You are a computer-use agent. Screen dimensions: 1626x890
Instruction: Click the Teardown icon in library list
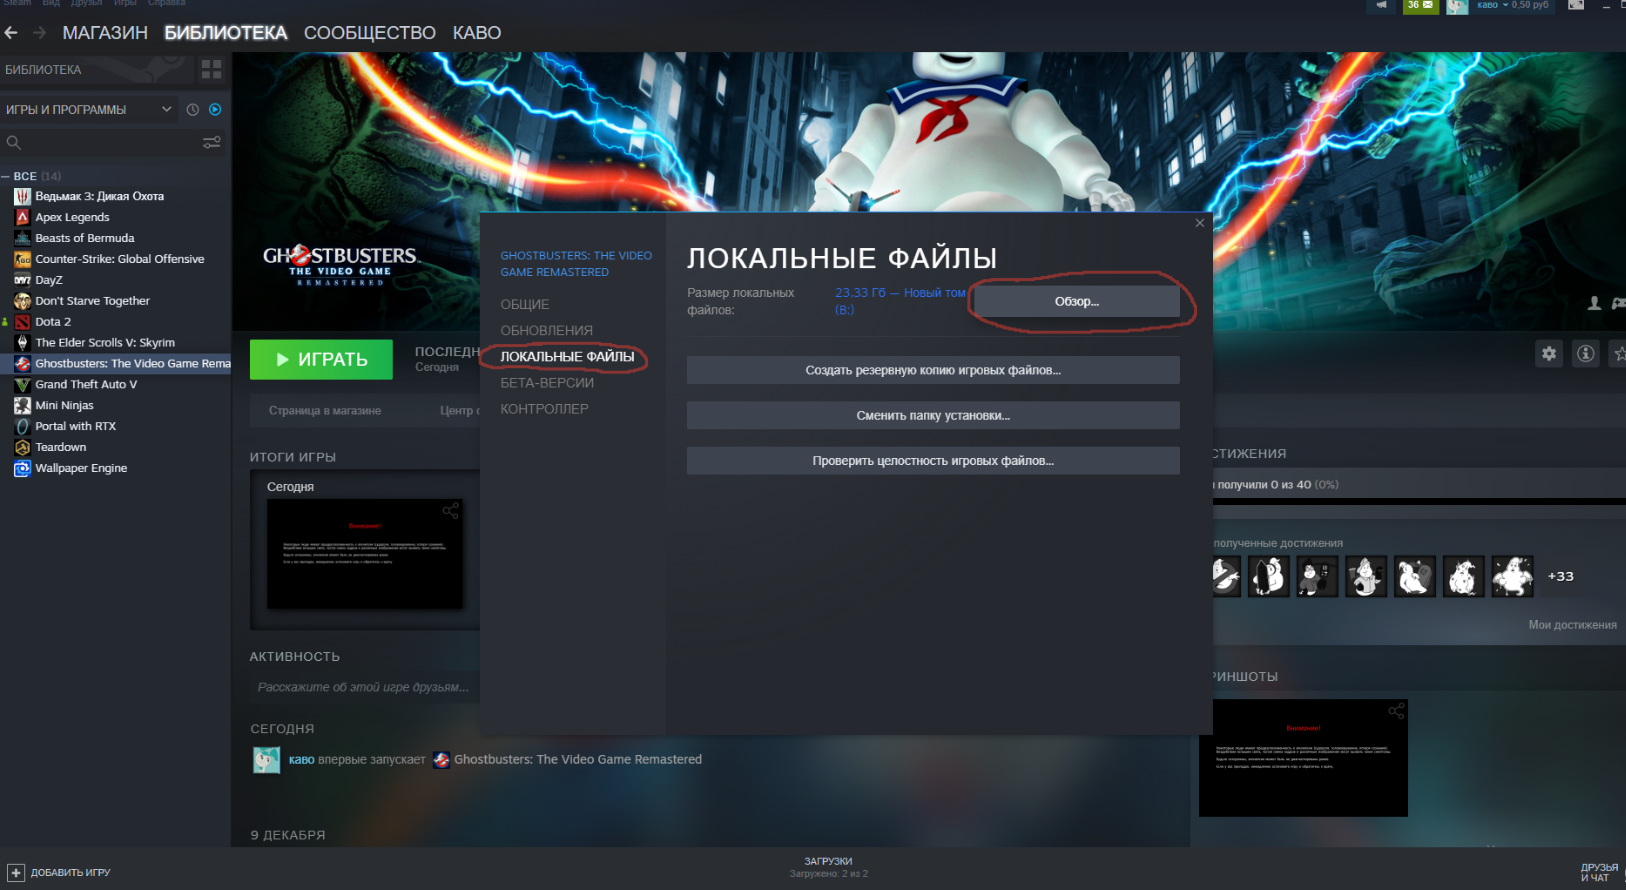[x=22, y=447]
